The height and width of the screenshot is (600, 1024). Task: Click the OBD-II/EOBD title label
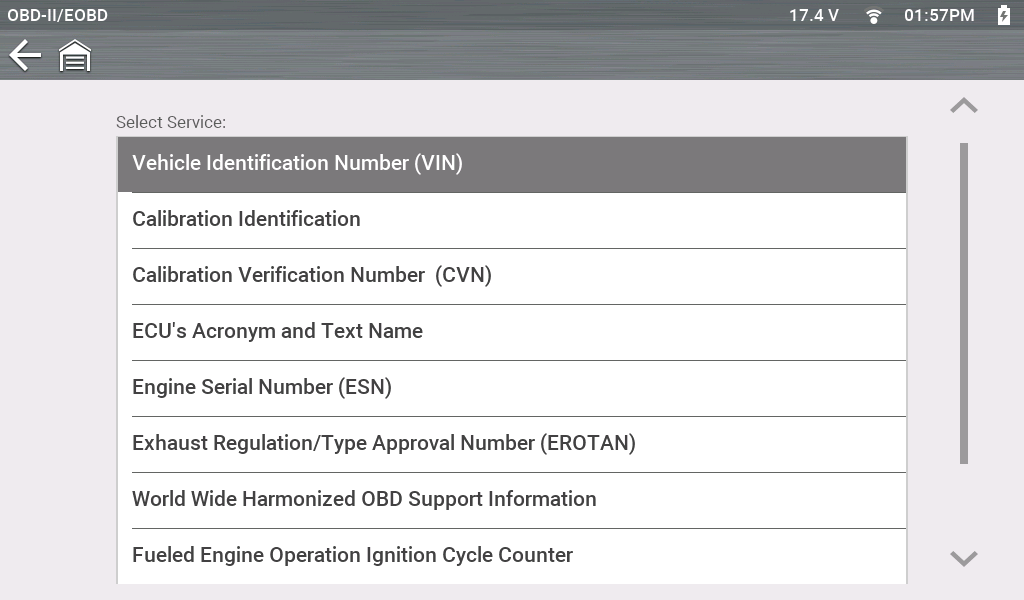pos(58,16)
